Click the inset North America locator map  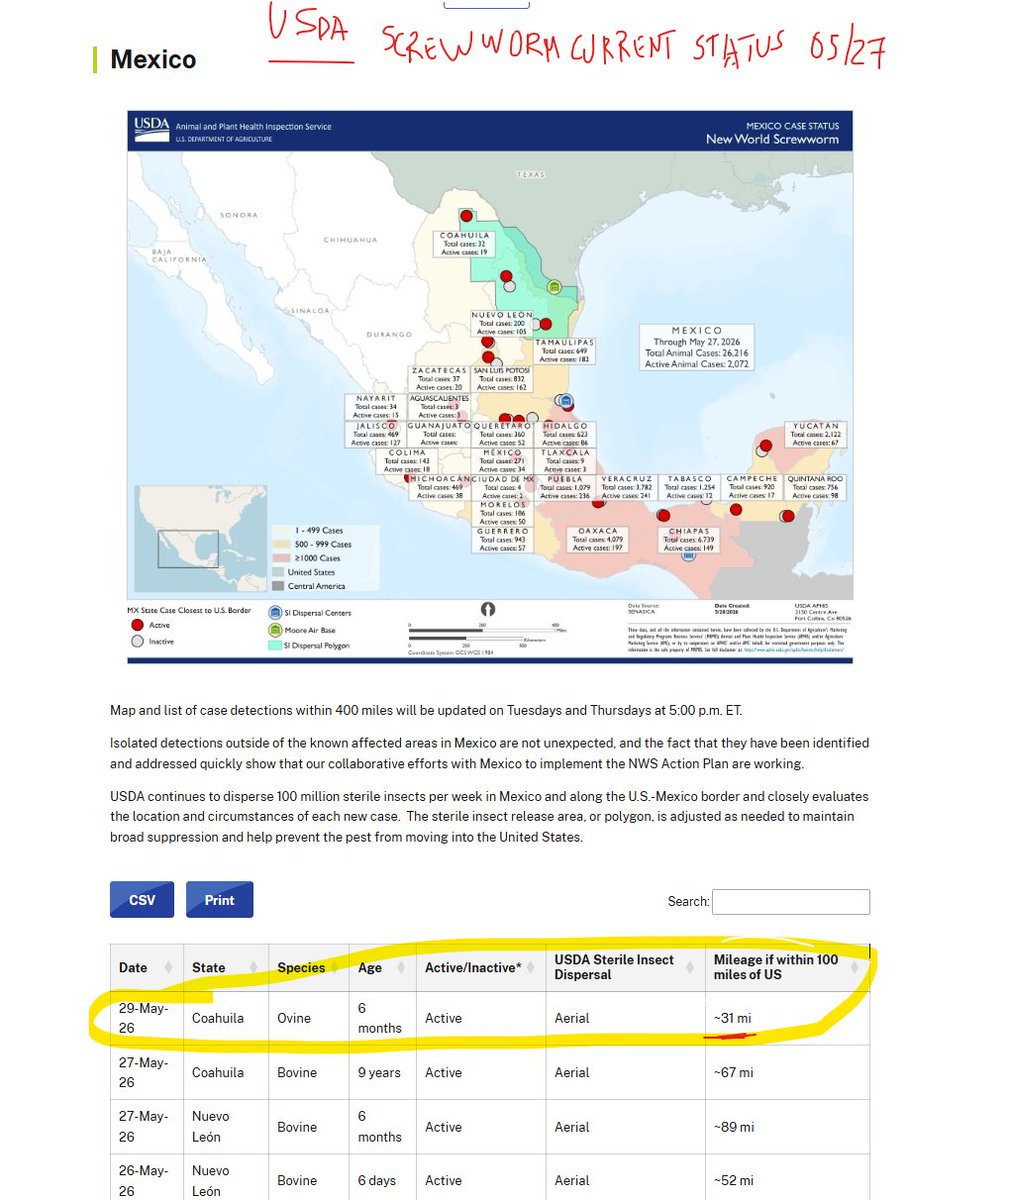click(x=202, y=540)
